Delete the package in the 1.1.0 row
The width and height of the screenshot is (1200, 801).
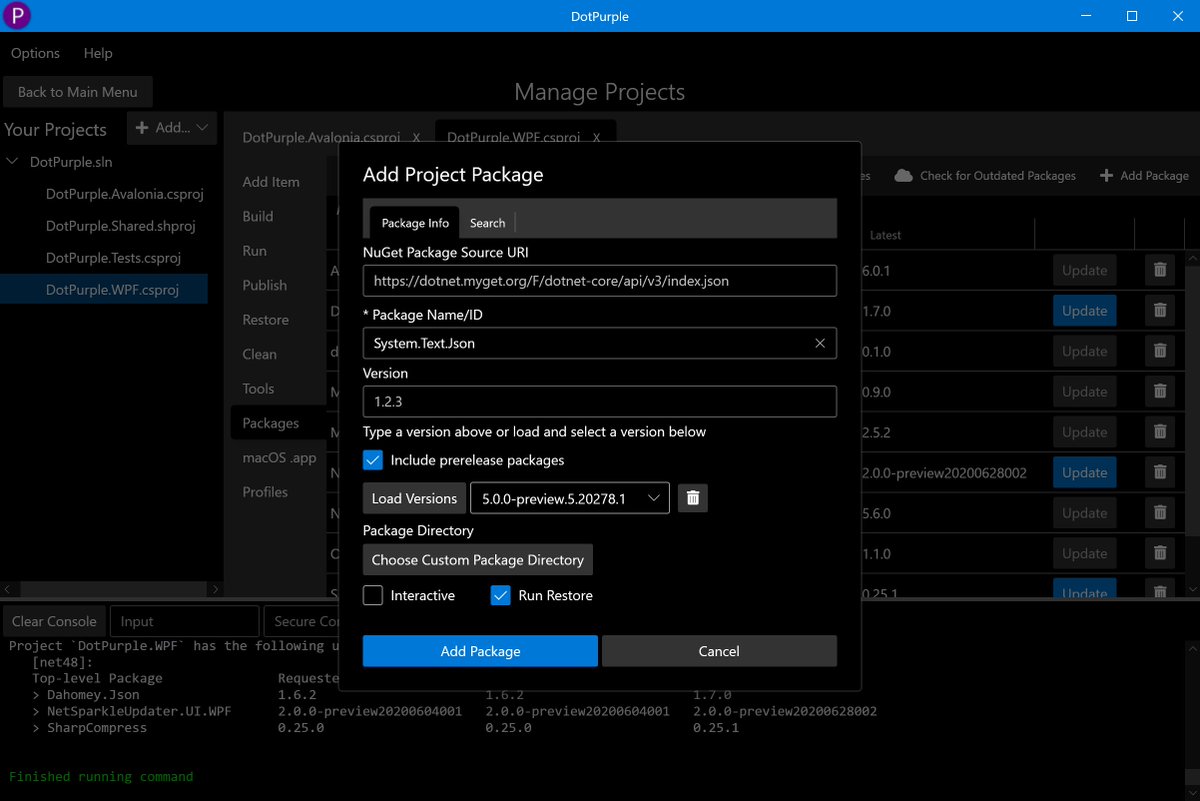1160,554
